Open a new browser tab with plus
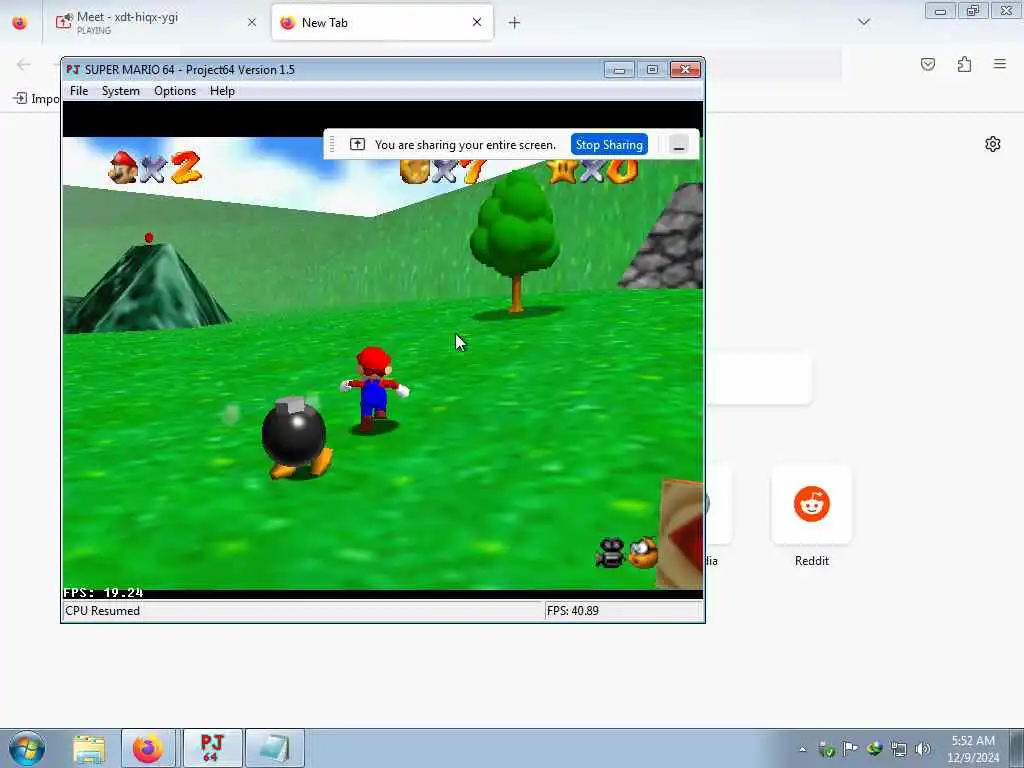The height and width of the screenshot is (768, 1024). coord(514,23)
